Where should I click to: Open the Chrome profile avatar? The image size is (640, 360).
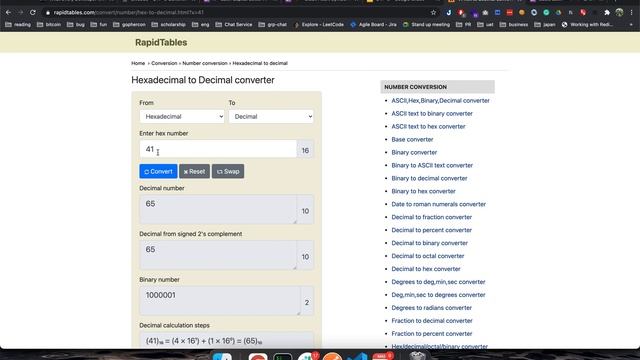(x=619, y=13)
